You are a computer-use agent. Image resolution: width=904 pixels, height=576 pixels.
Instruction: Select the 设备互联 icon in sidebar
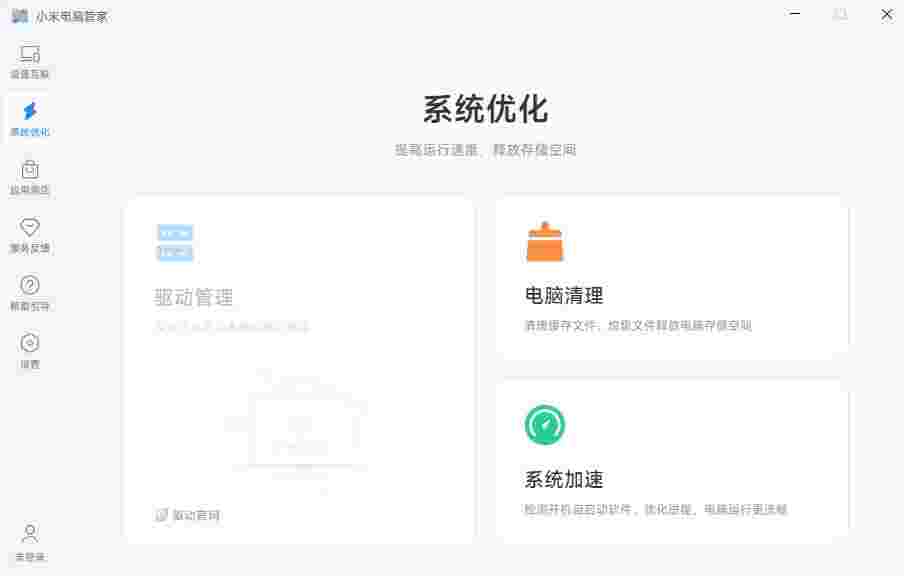[29, 58]
